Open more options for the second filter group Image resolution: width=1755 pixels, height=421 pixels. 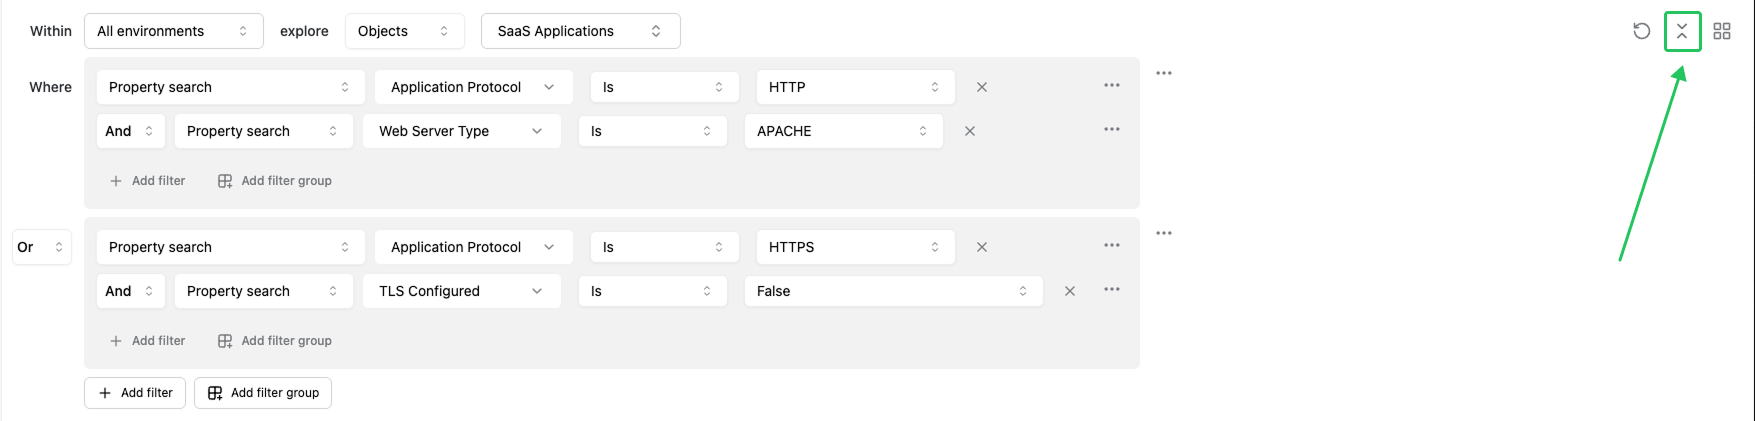click(1164, 233)
